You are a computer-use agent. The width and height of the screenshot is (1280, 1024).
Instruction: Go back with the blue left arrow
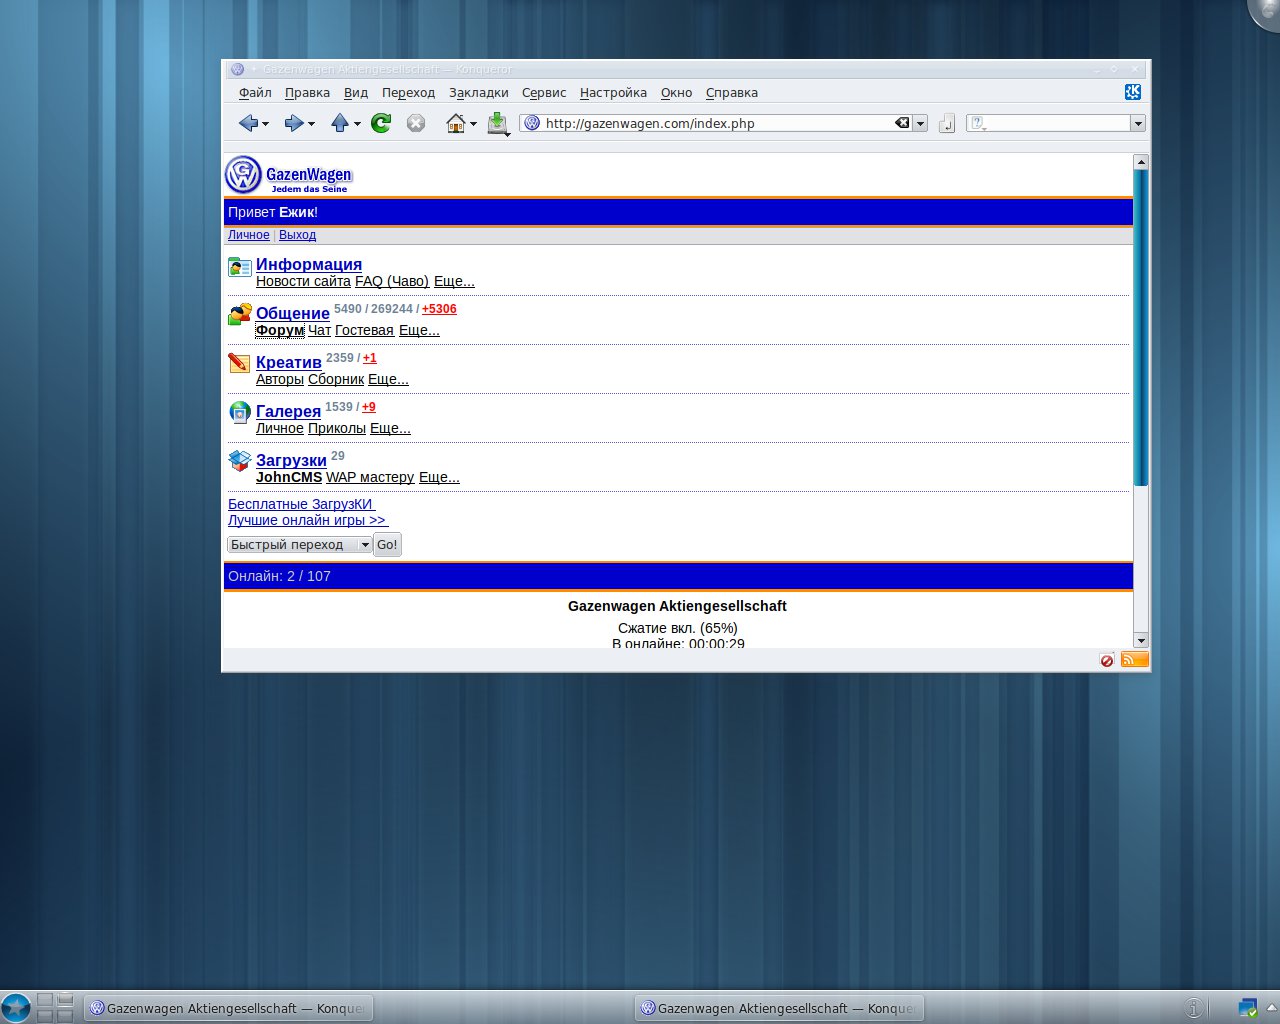pos(248,123)
